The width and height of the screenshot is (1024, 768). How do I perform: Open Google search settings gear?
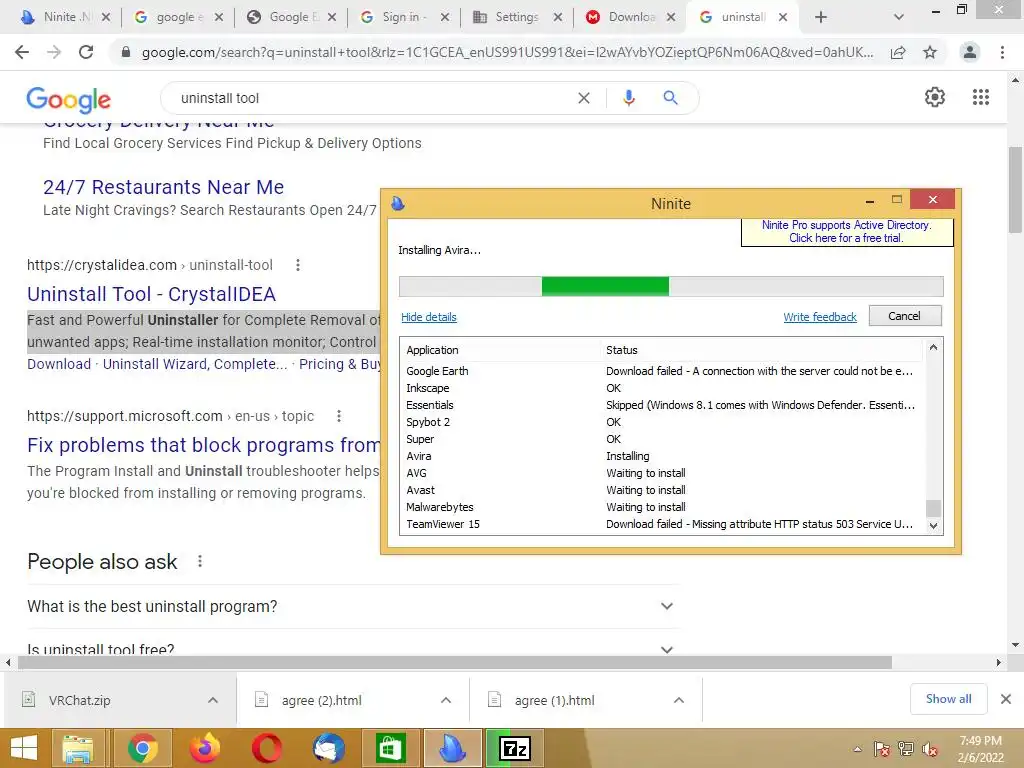(x=935, y=97)
